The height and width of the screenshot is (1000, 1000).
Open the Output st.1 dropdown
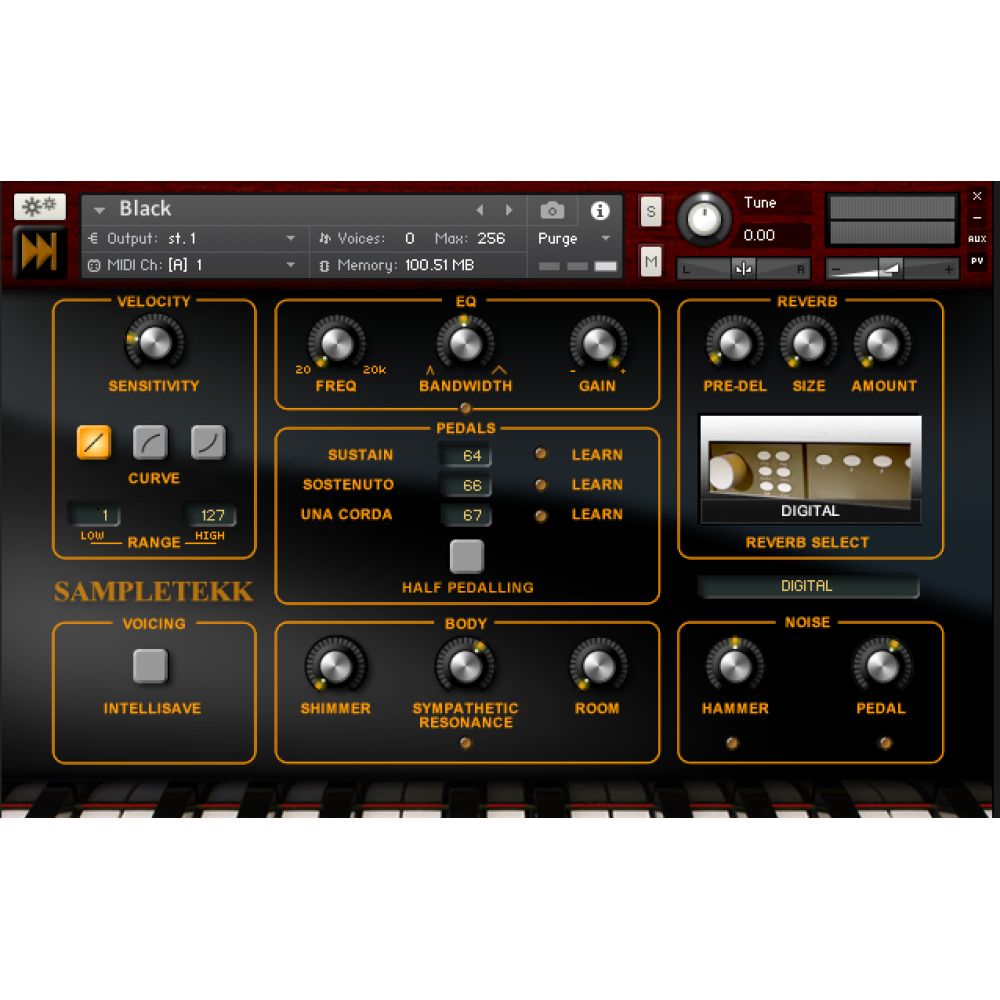pyautogui.click(x=291, y=238)
